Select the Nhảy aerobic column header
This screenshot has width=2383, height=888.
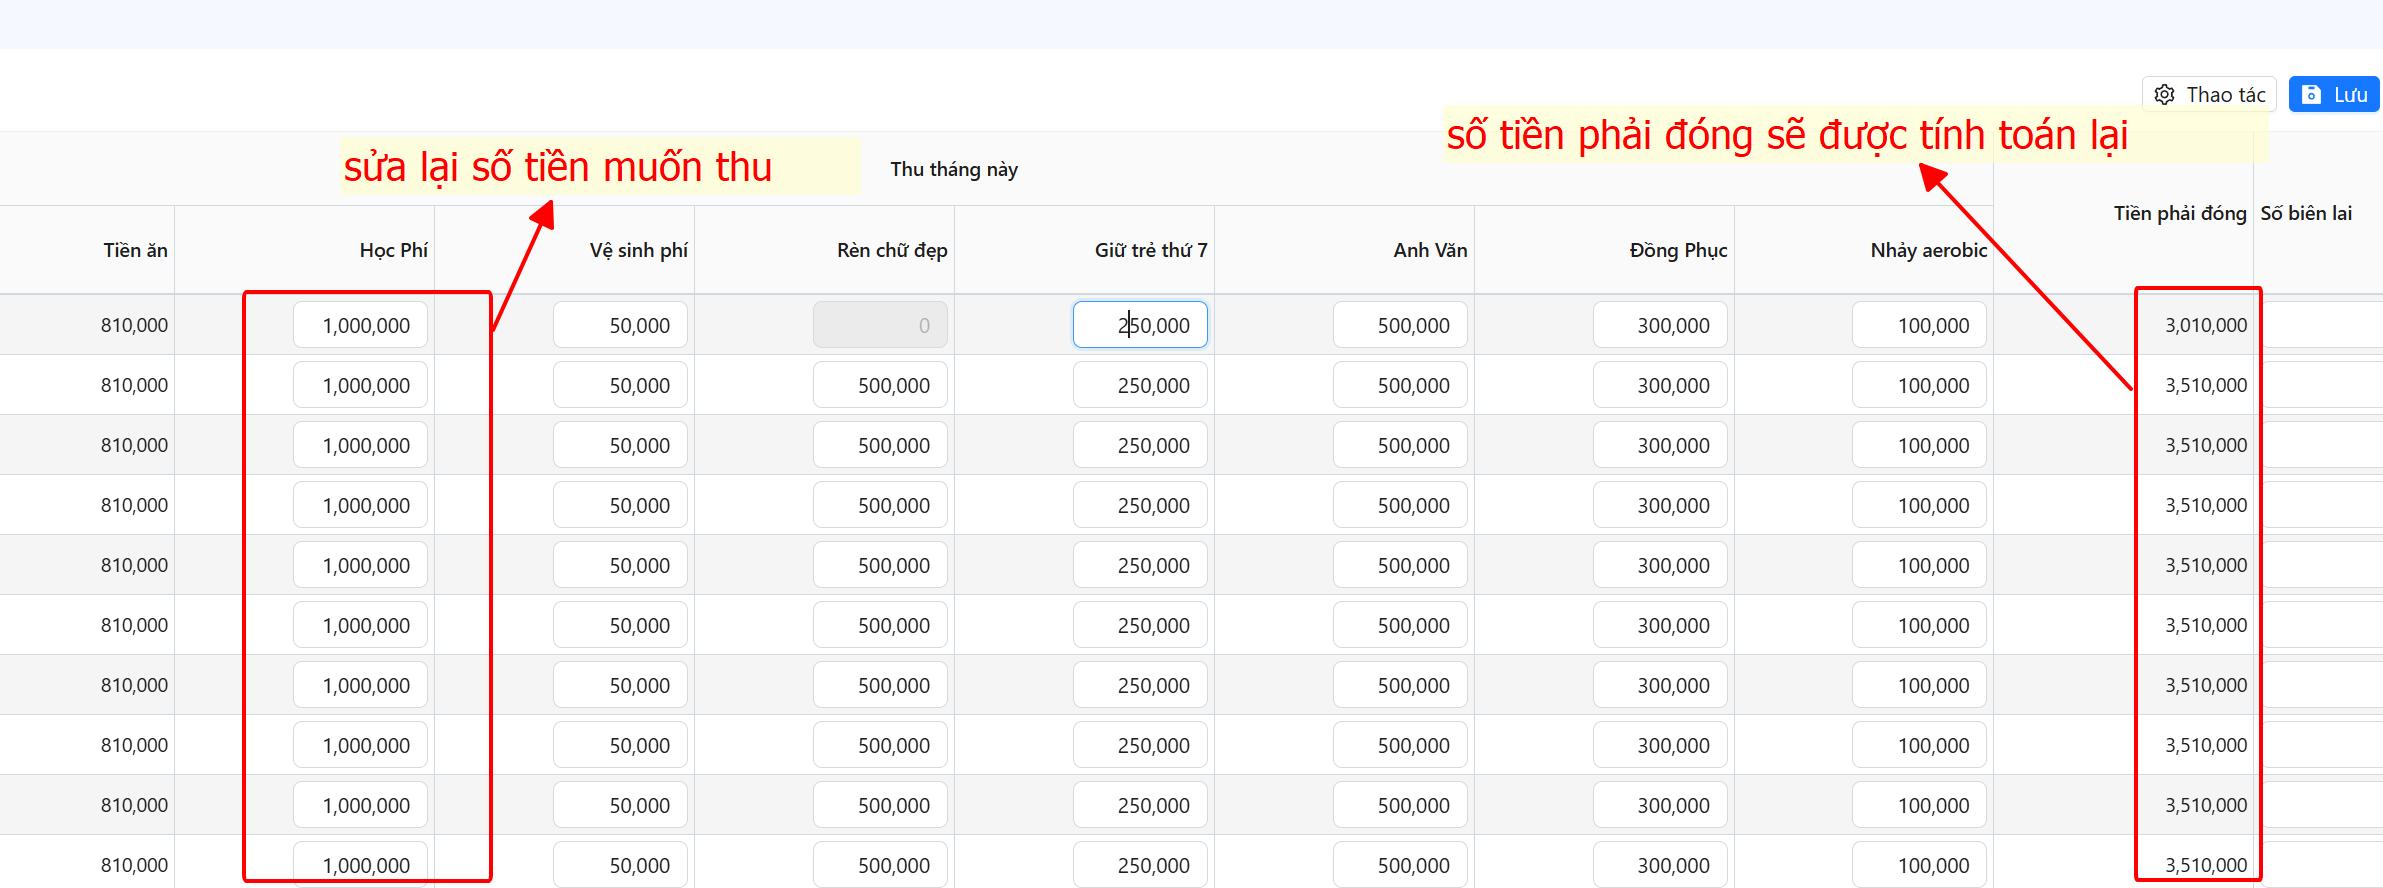coord(1928,250)
